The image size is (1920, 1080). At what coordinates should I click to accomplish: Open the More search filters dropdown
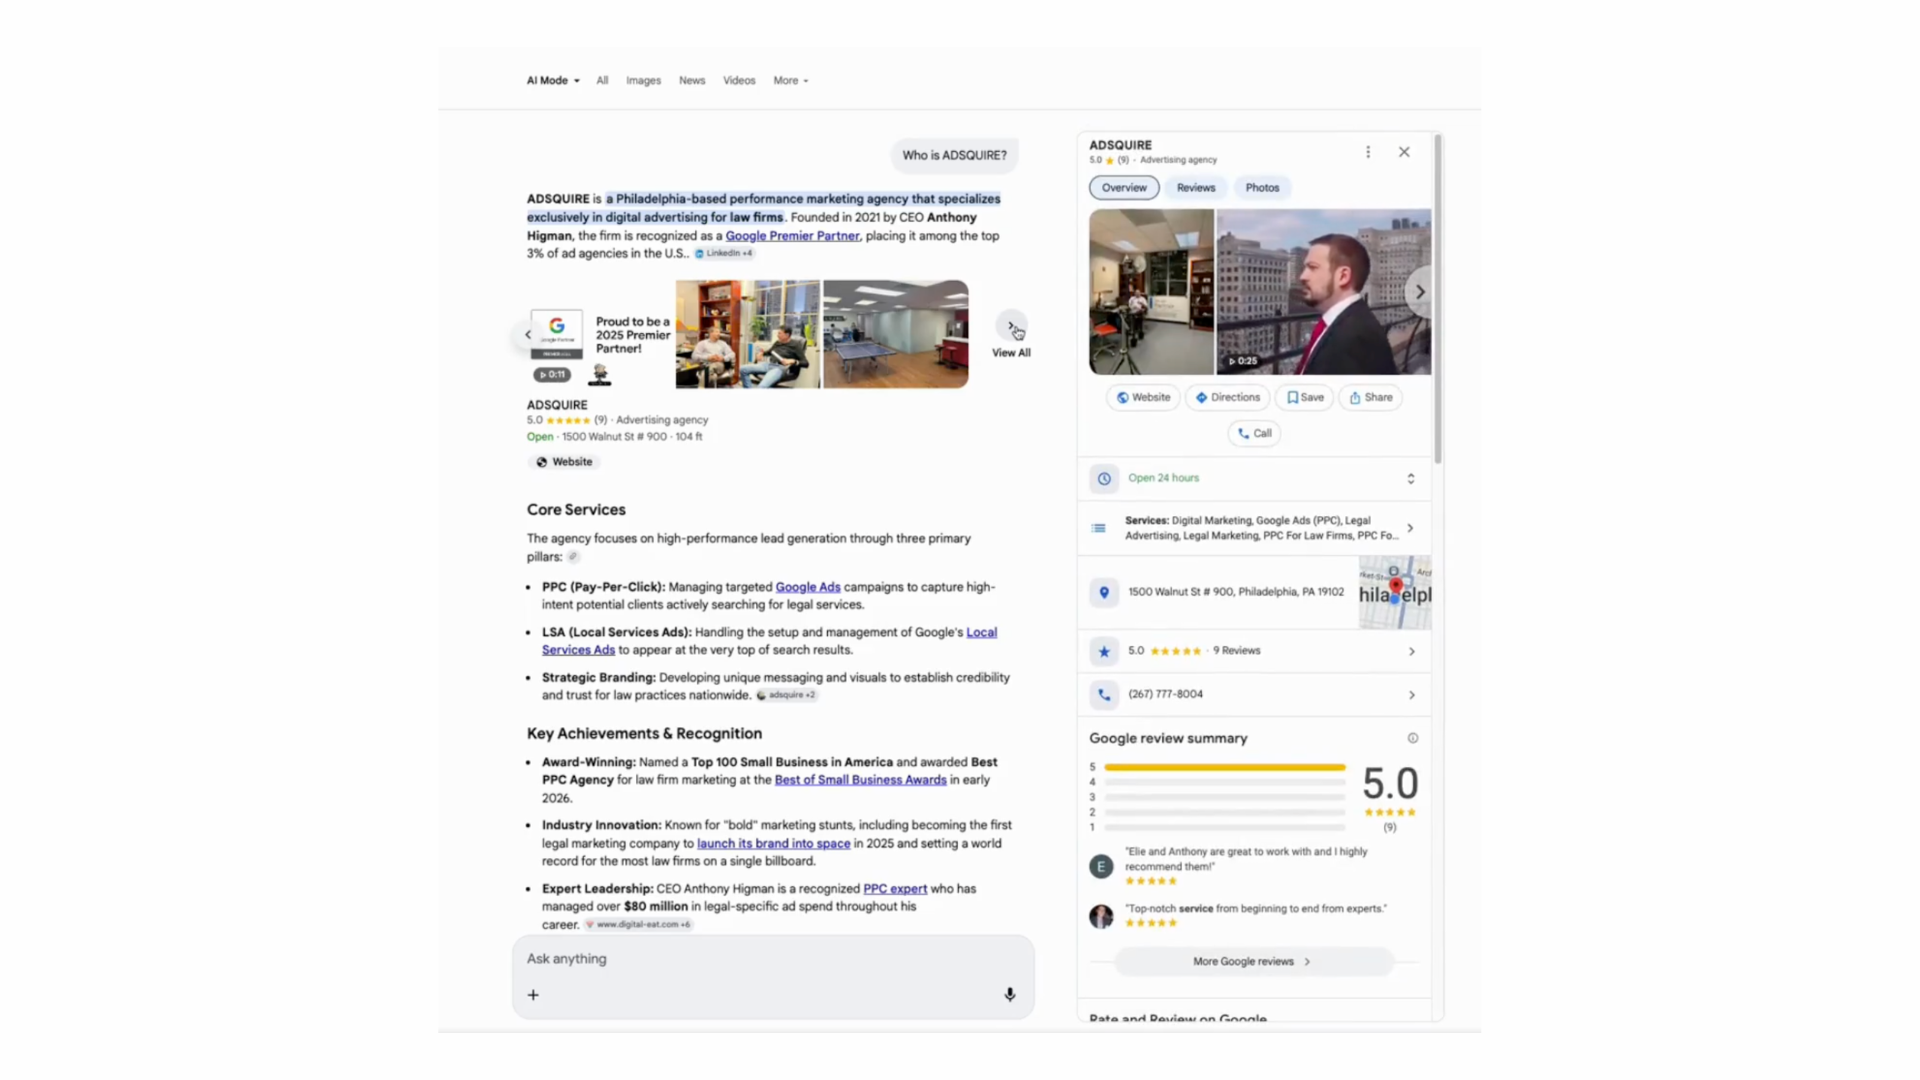[x=790, y=80]
